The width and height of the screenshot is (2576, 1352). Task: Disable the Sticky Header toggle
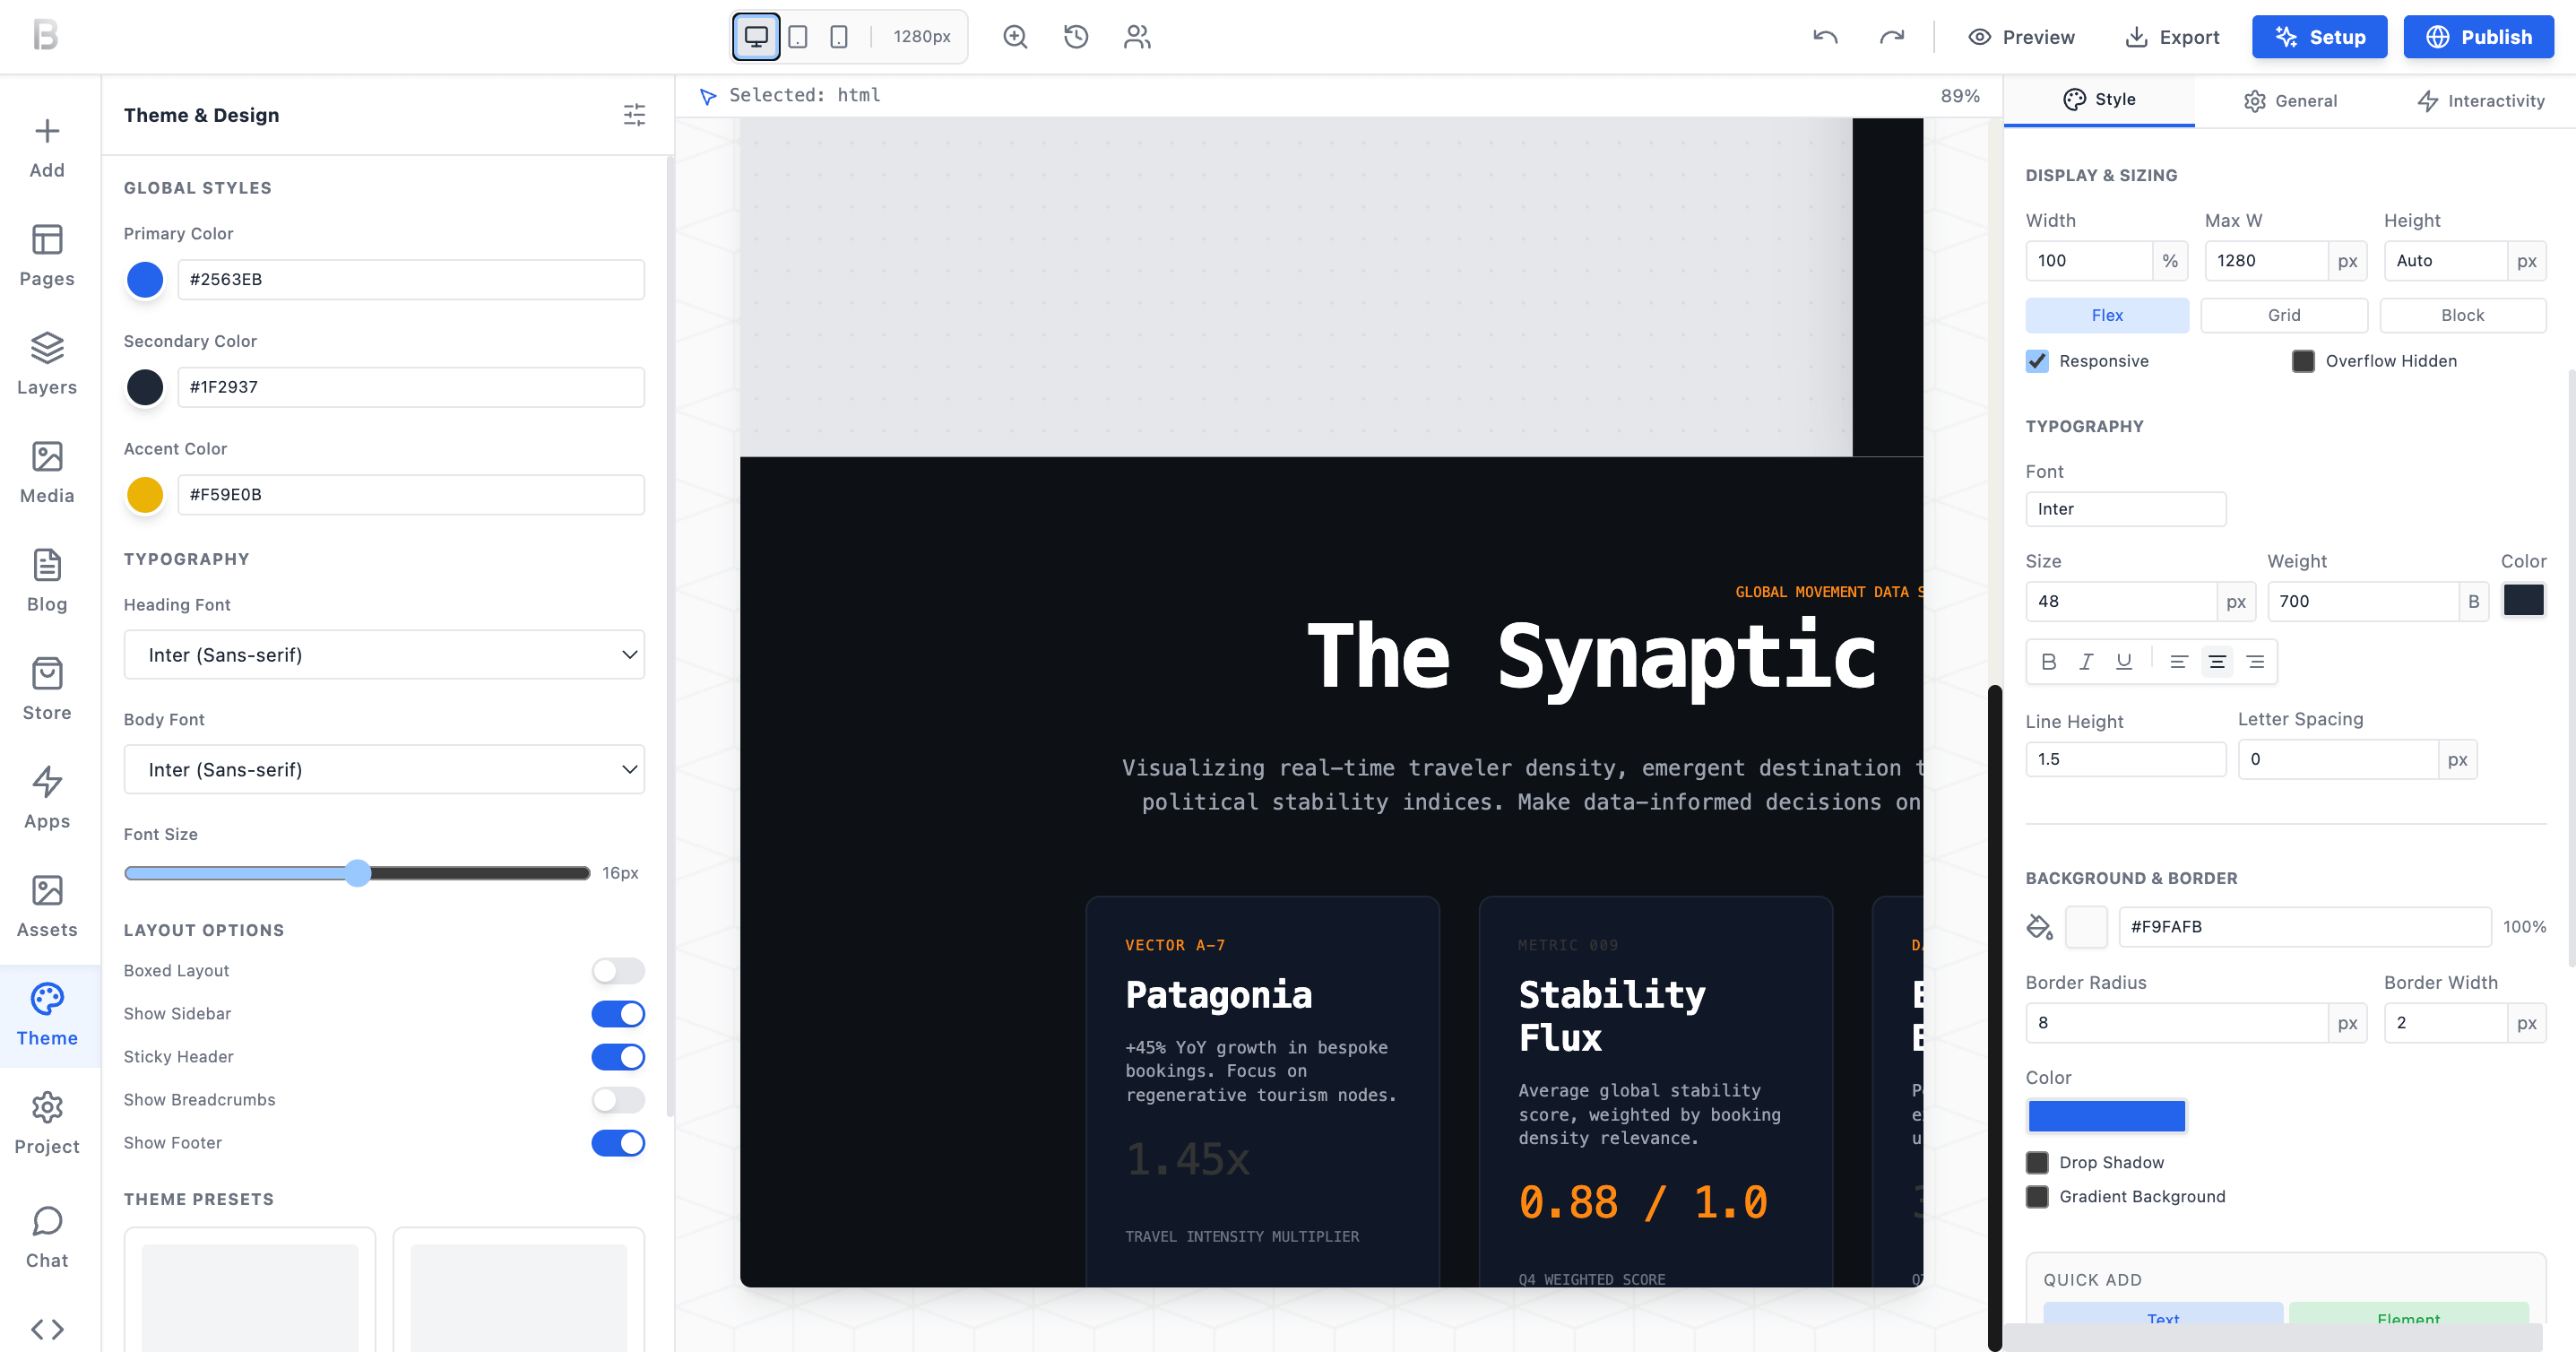point(617,1056)
